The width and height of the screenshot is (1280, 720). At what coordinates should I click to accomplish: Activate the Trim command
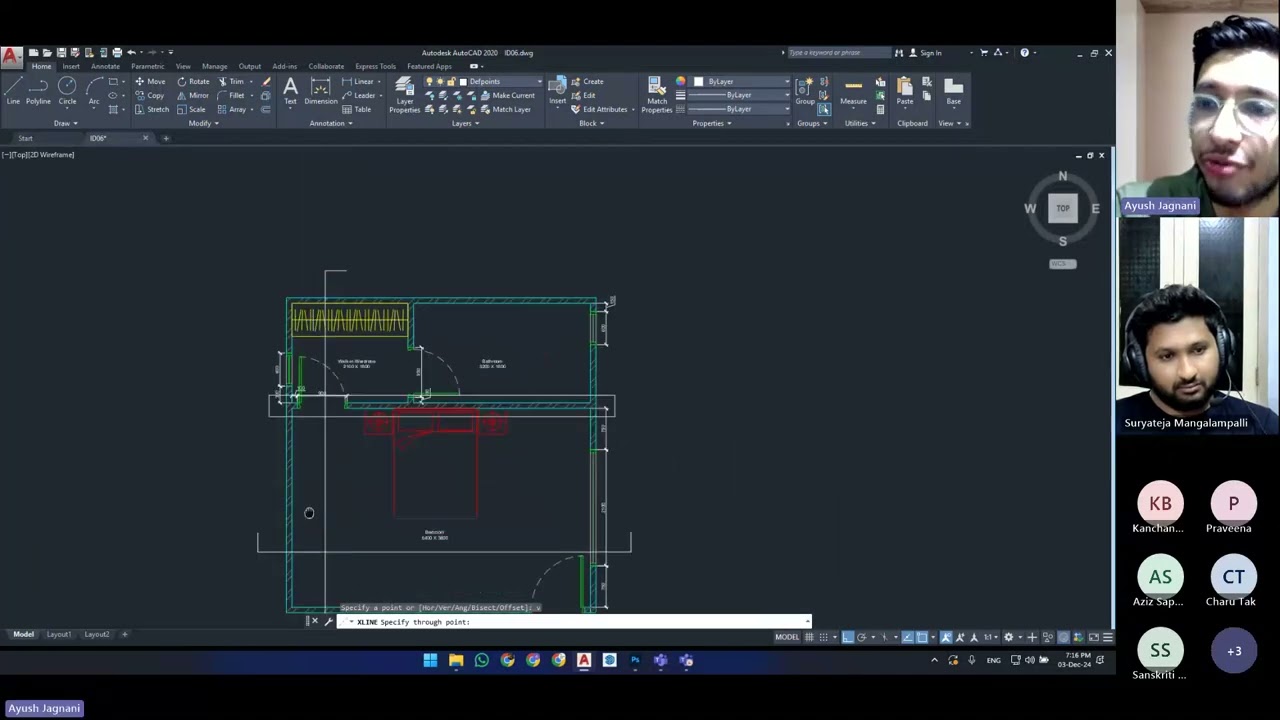[x=232, y=82]
